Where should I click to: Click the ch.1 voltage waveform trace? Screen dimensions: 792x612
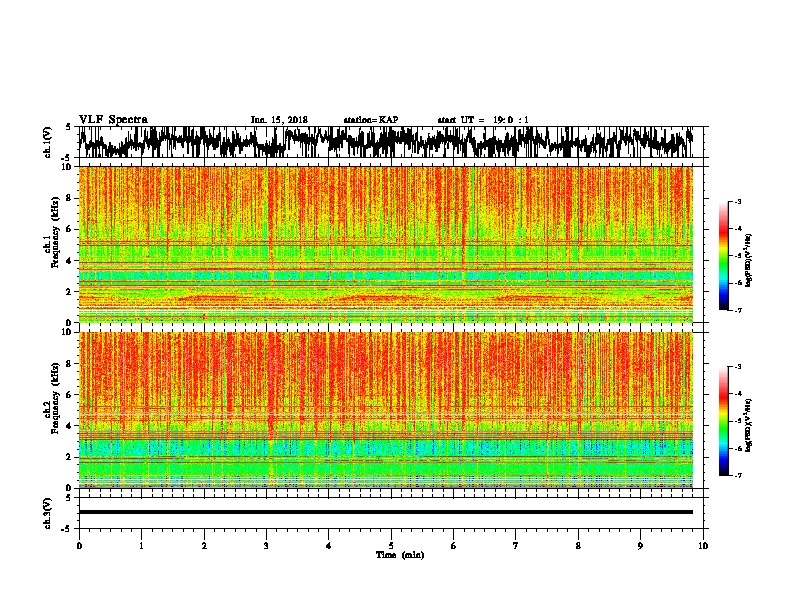385,142
